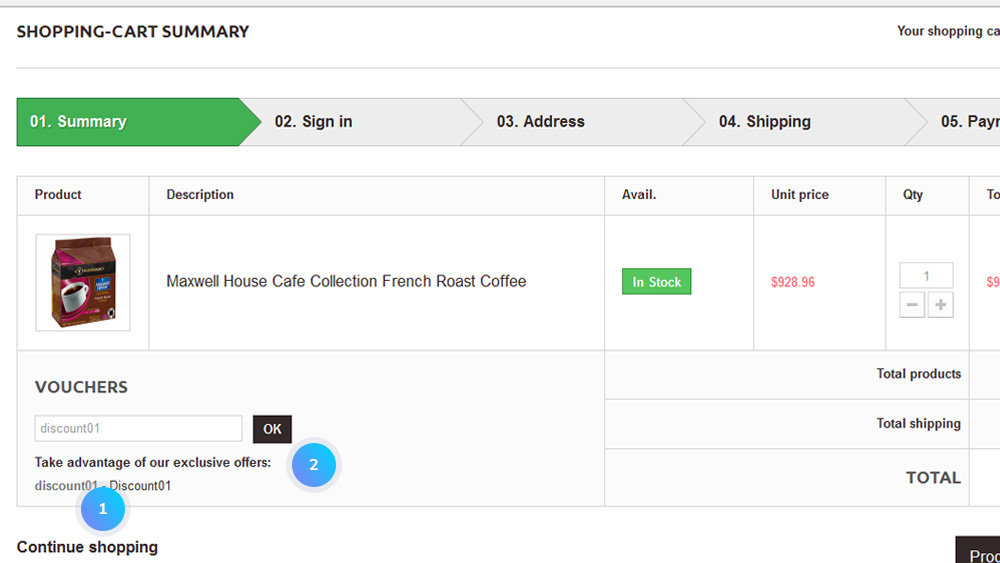The height and width of the screenshot is (563, 1000).
Task: Click the green In Stock badge
Action: pyautogui.click(x=656, y=282)
